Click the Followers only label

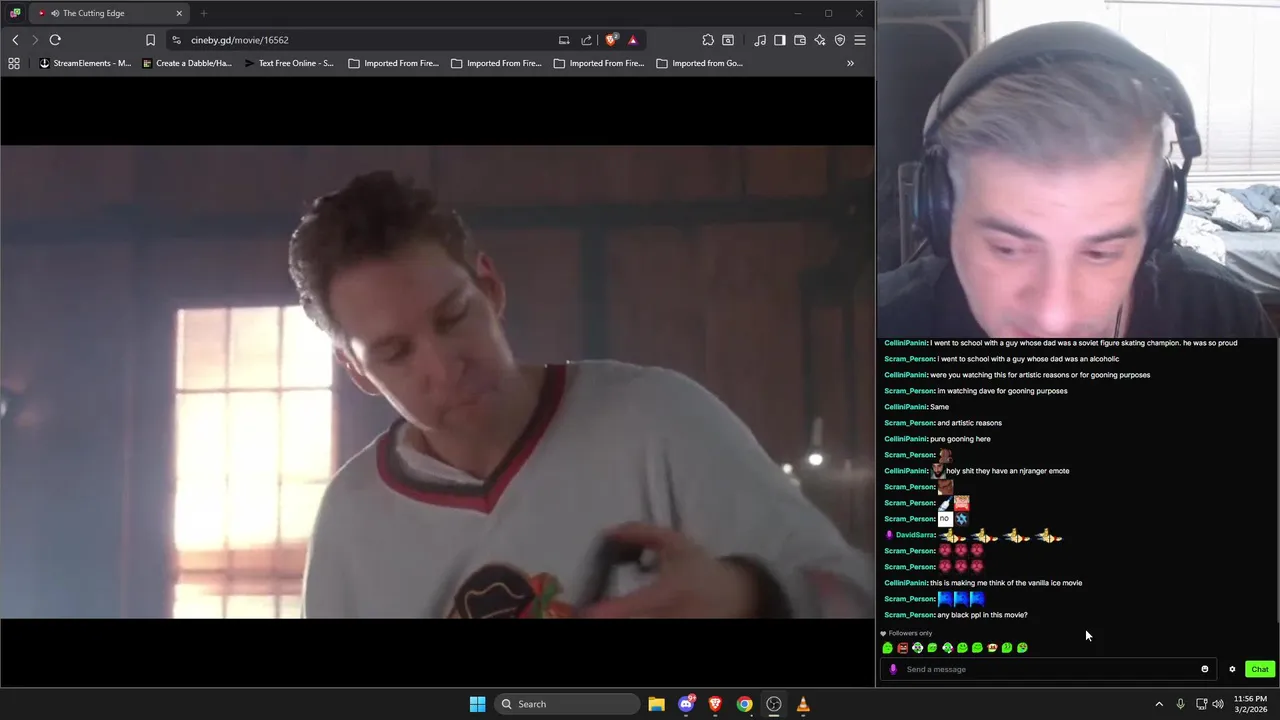coord(910,633)
